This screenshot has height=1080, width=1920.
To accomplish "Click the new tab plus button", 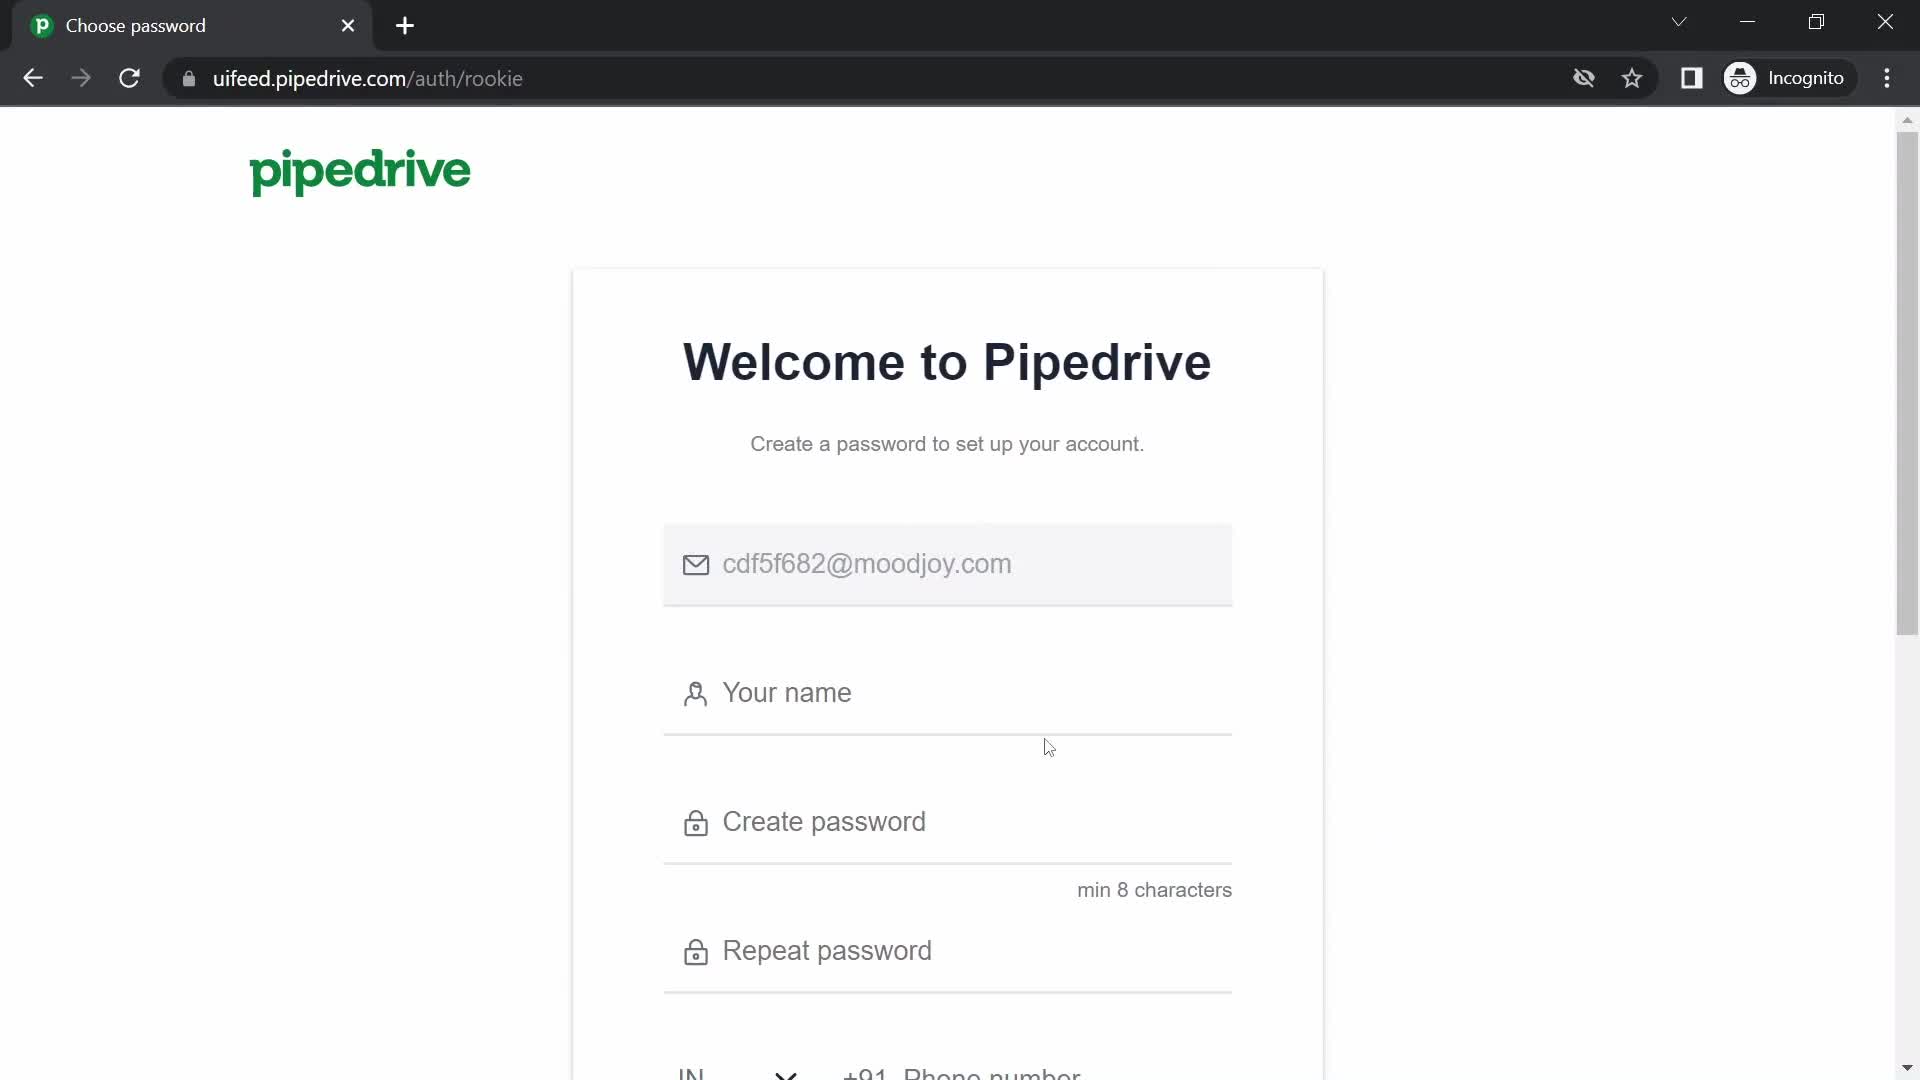I will (405, 25).
